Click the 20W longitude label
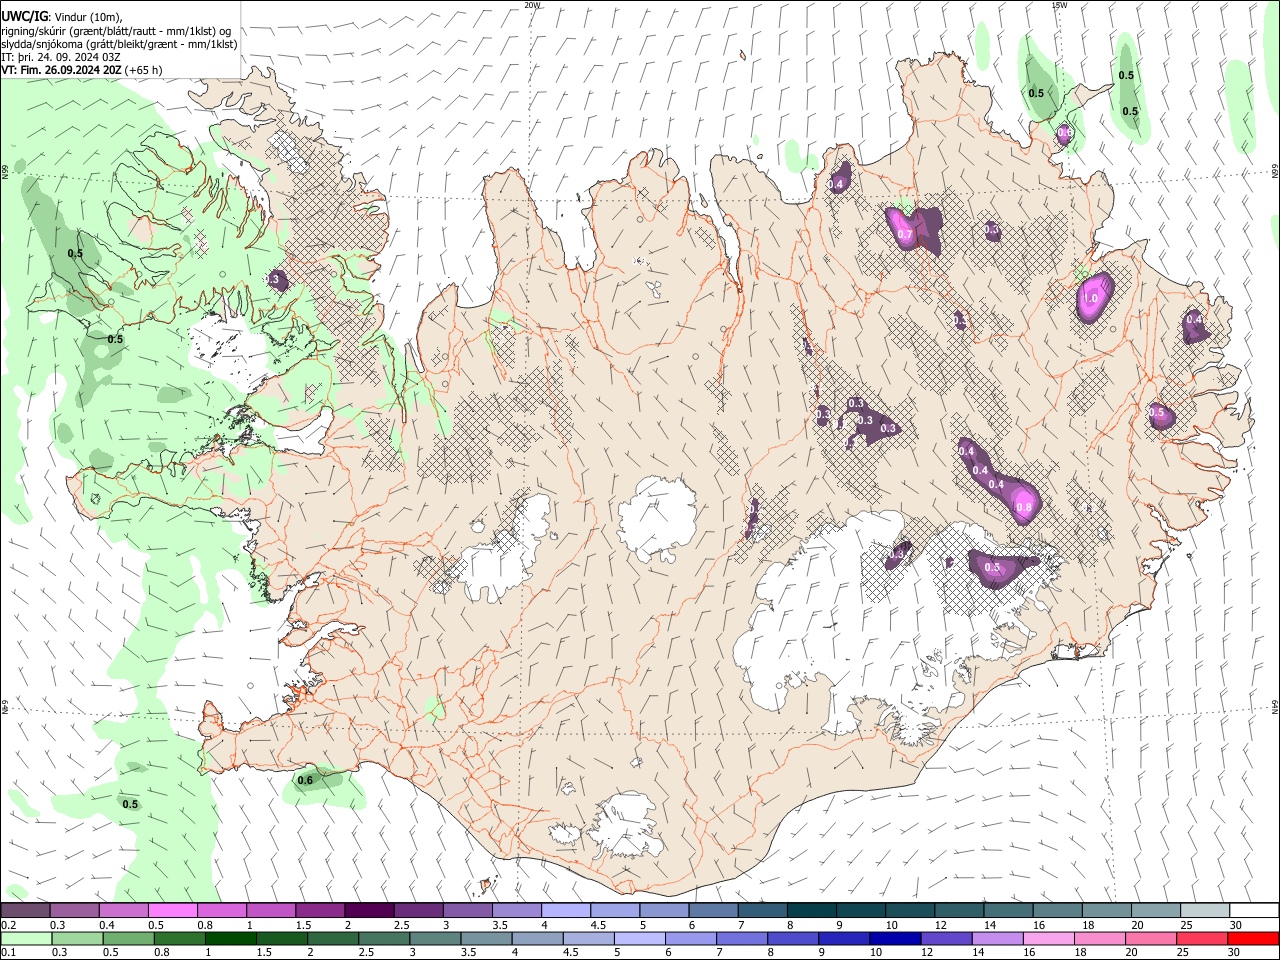Screen dimensions: 1280x960 (x=533, y=5)
